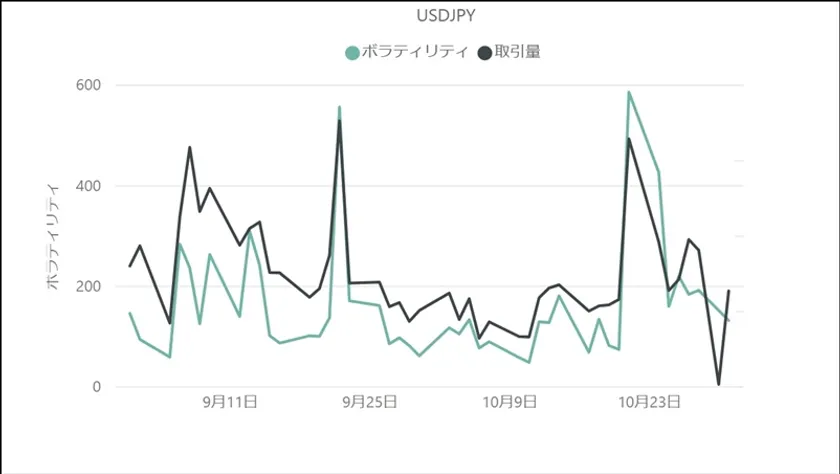Select the dark line's near-zero lowest point
This screenshot has height=474, width=840.
pyautogui.click(x=718, y=384)
